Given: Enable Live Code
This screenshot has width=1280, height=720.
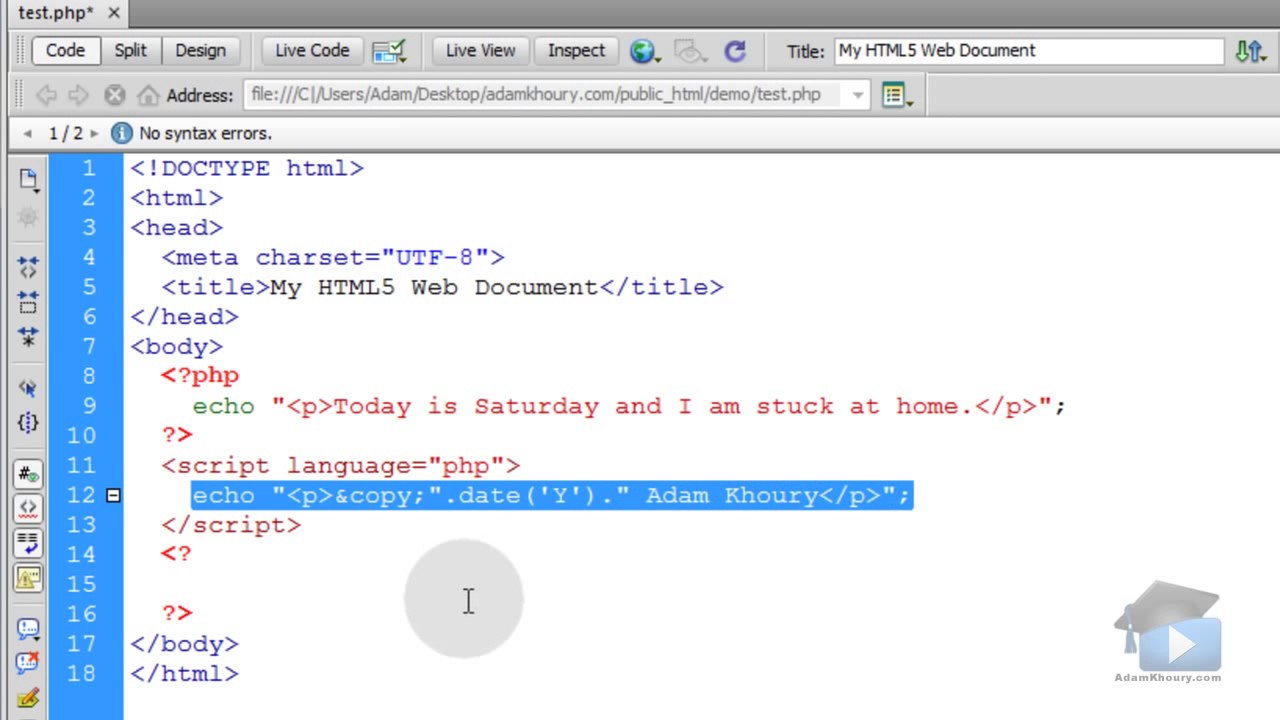Looking at the screenshot, I should pos(312,50).
